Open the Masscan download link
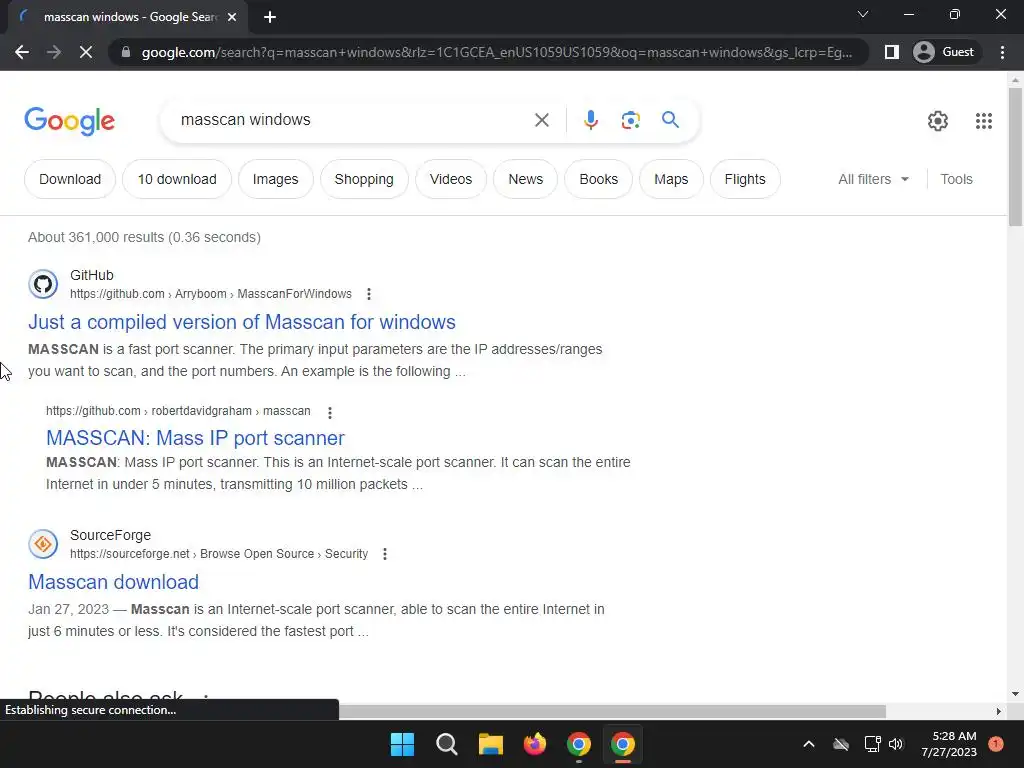This screenshot has height=768, width=1024. click(x=114, y=582)
